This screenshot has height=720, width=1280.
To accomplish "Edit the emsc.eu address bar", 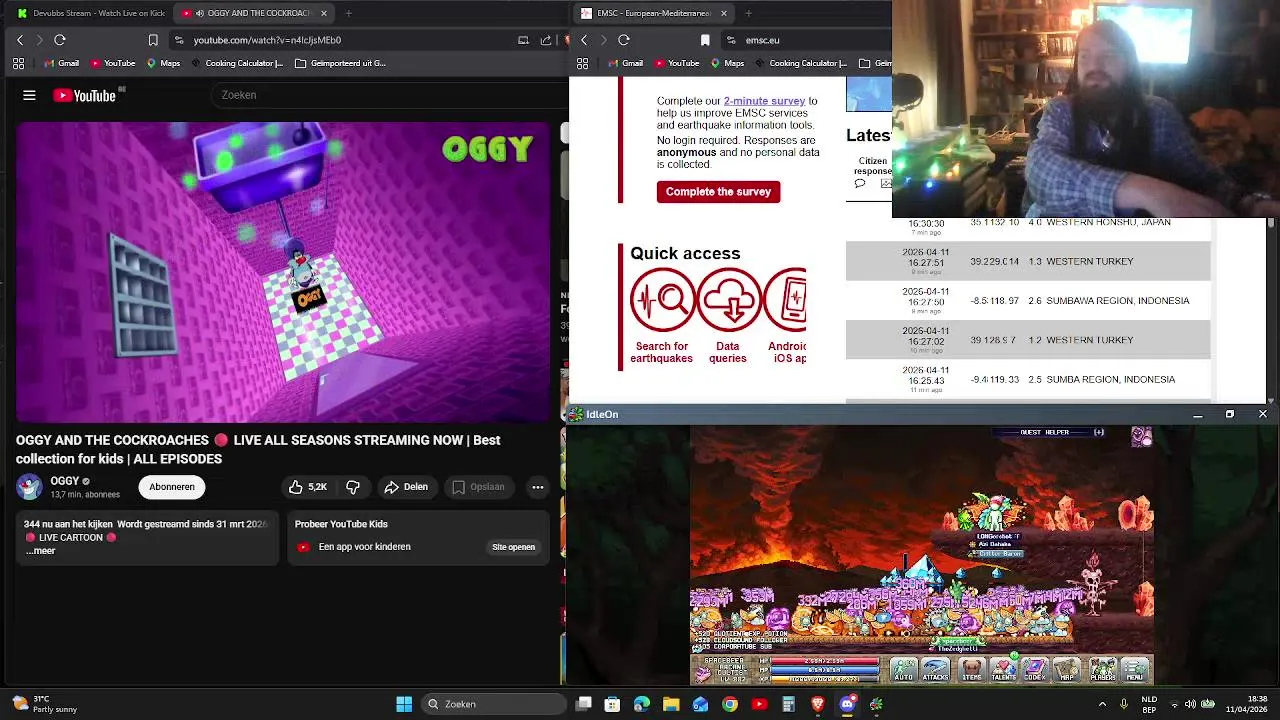I will coord(763,40).
